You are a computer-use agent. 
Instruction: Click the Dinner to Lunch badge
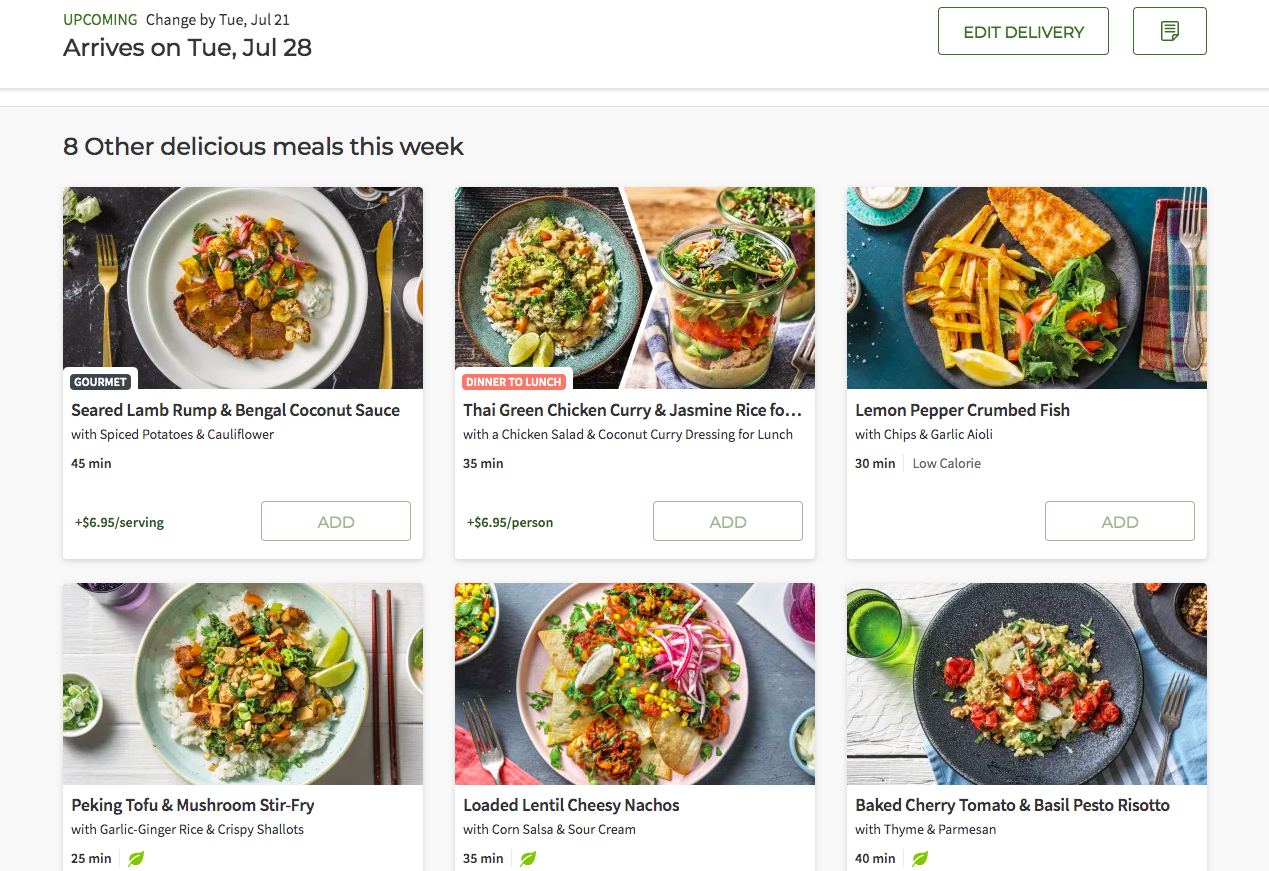tap(513, 382)
